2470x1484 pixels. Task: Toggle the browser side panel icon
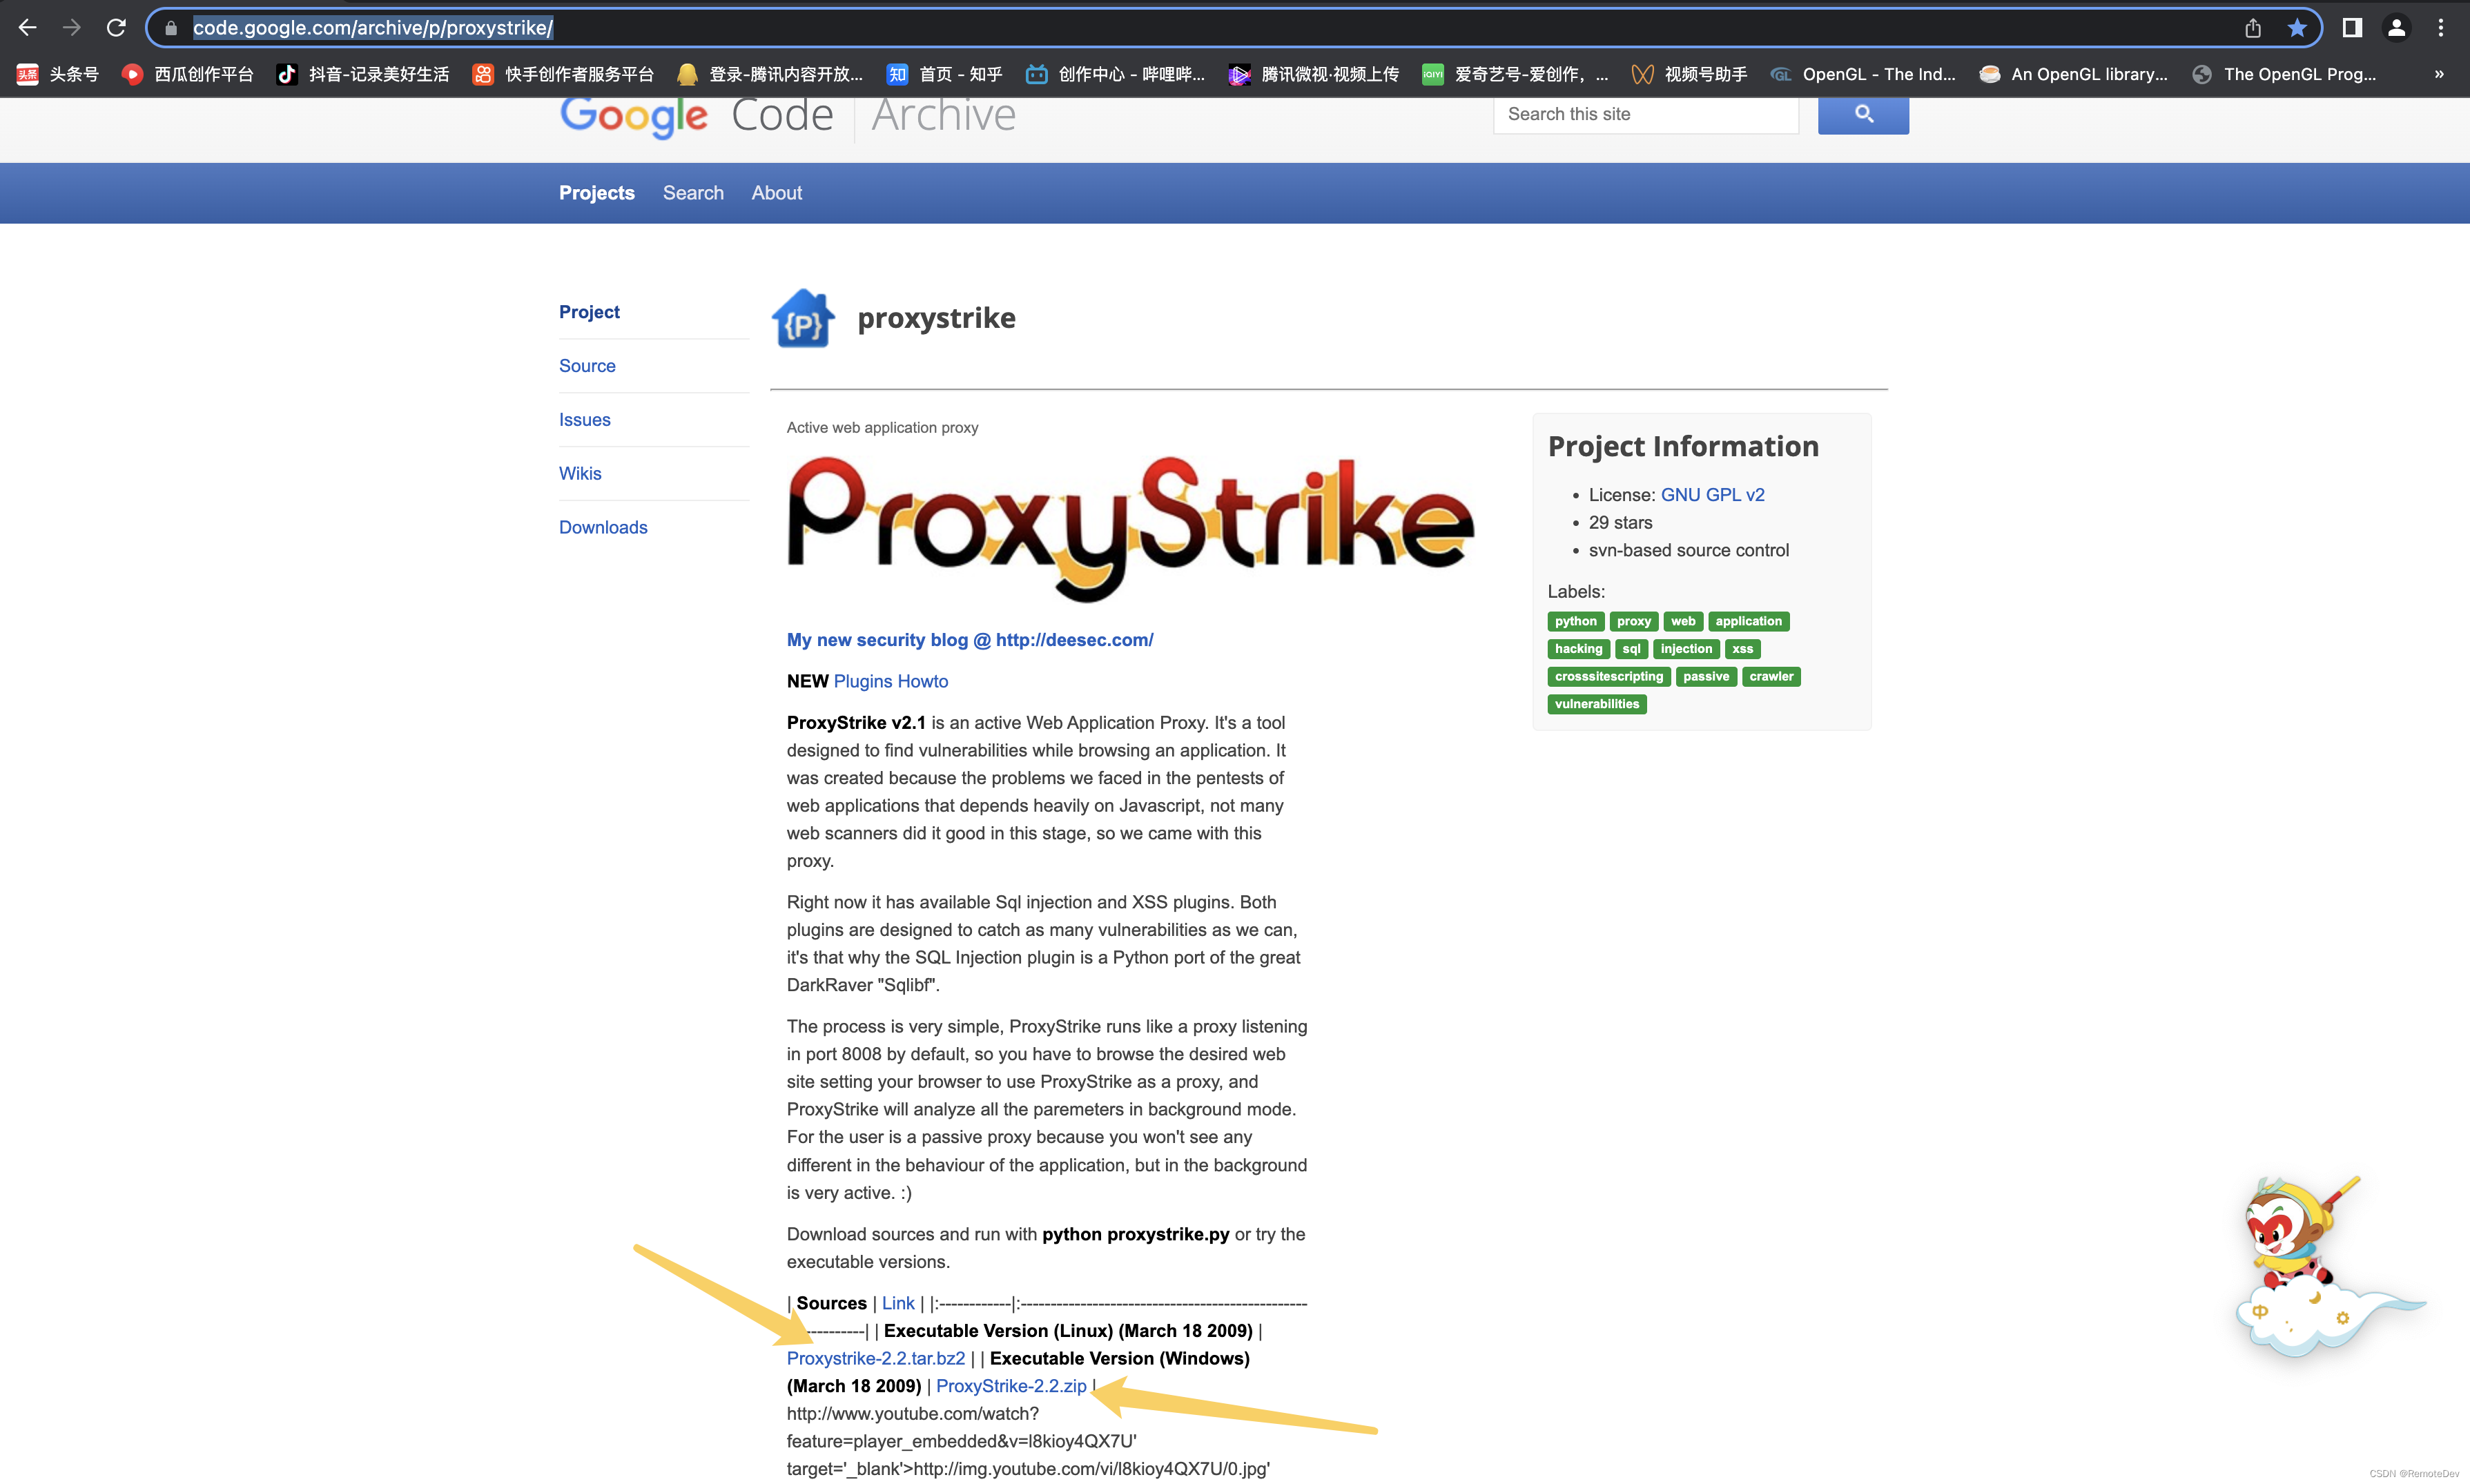(x=2352, y=28)
